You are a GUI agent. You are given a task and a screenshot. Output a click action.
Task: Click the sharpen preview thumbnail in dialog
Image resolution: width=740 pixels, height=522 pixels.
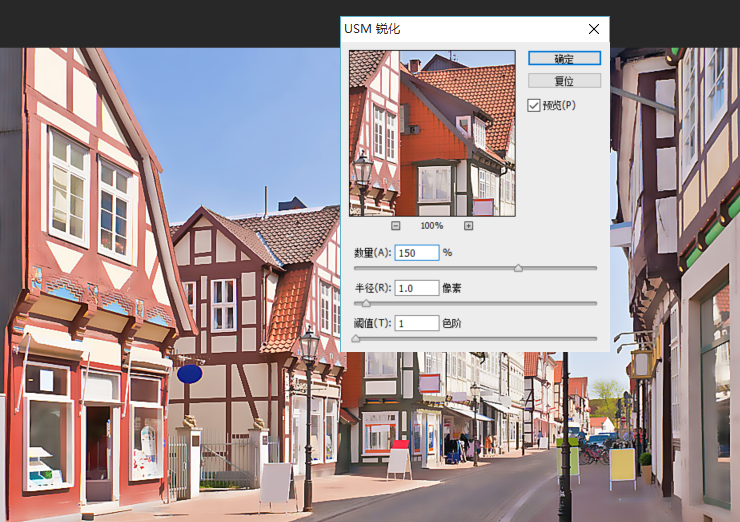point(432,133)
